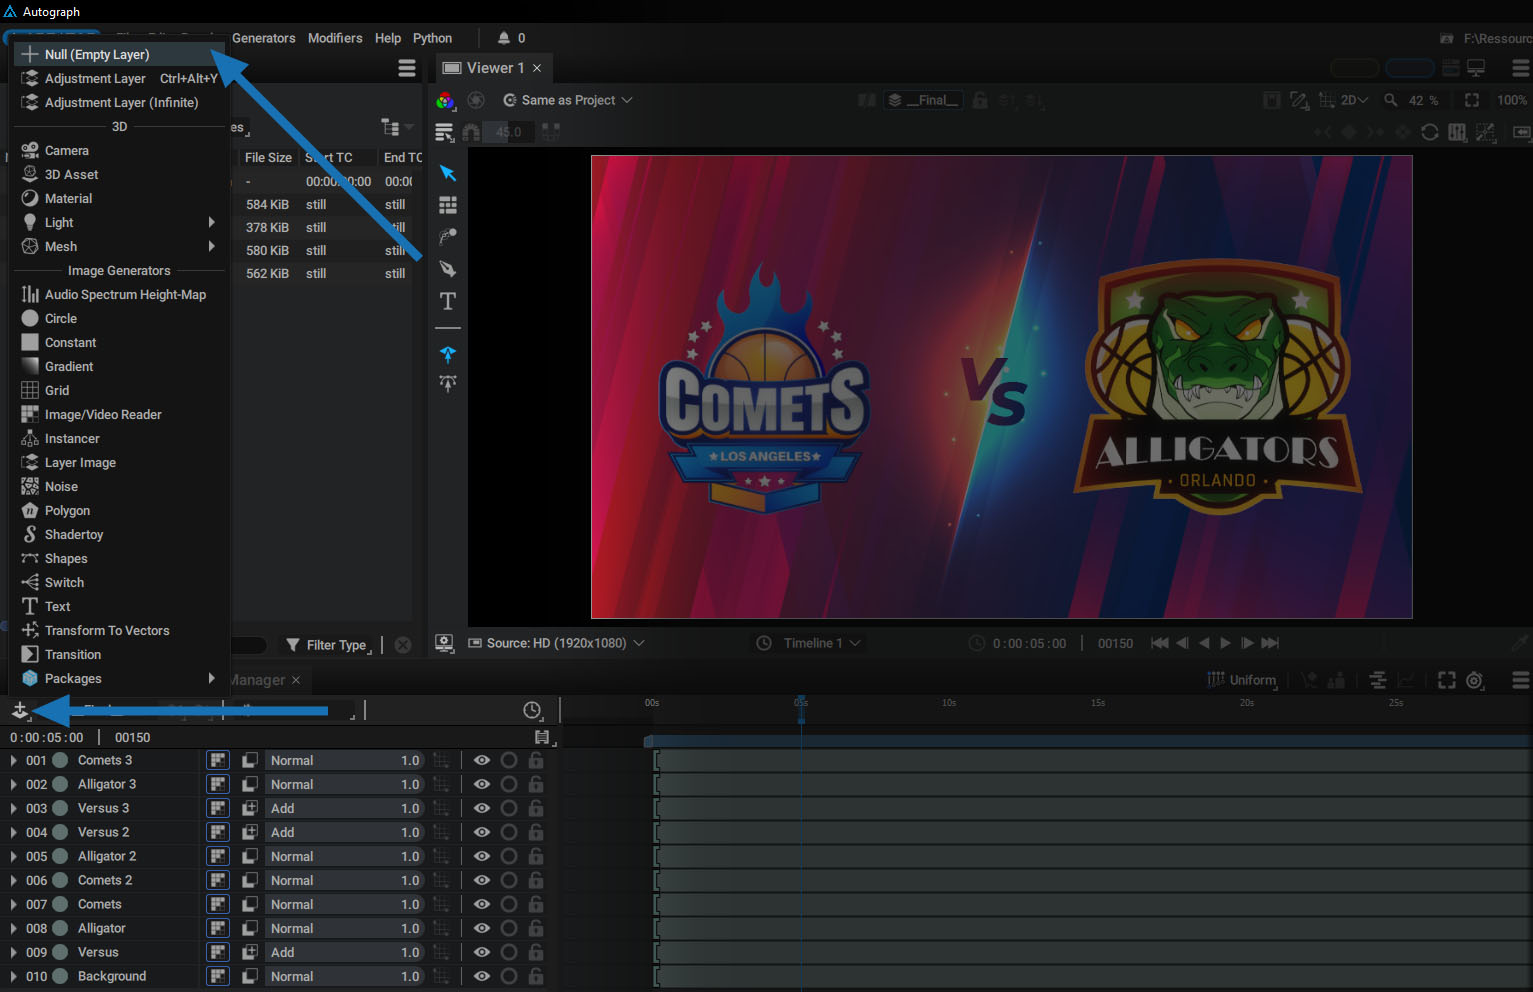Click the Viewer 1 hamburger menu icon

pyautogui.click(x=1520, y=68)
